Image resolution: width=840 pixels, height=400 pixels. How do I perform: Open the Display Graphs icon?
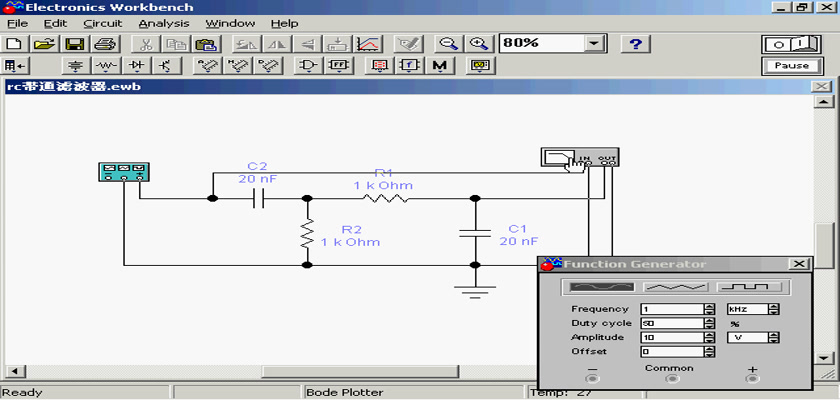point(368,44)
